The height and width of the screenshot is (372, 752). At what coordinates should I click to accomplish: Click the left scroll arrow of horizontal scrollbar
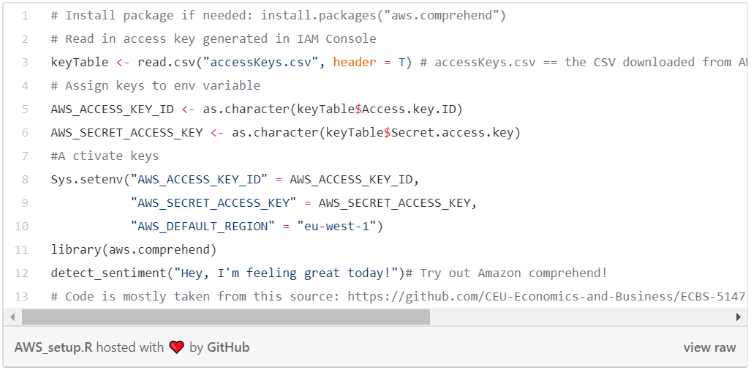(12, 317)
